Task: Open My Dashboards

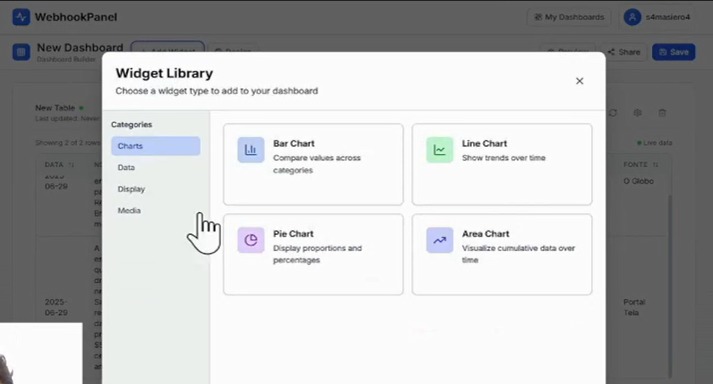Action: click(x=569, y=17)
